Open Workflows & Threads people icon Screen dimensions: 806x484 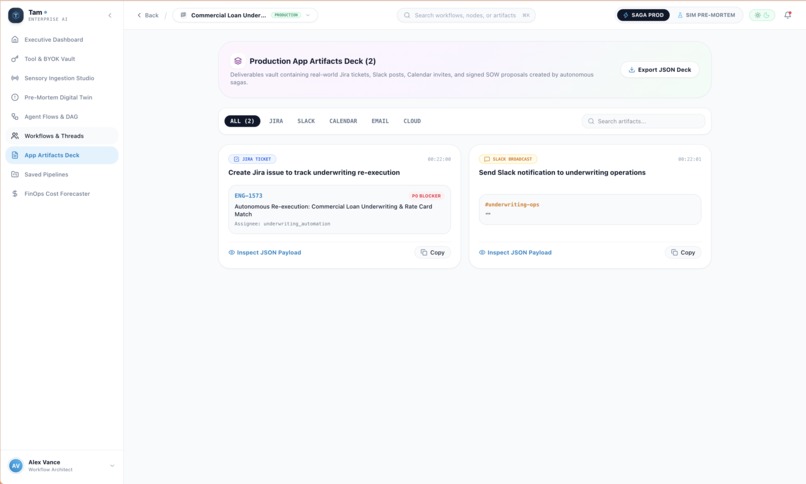15,136
